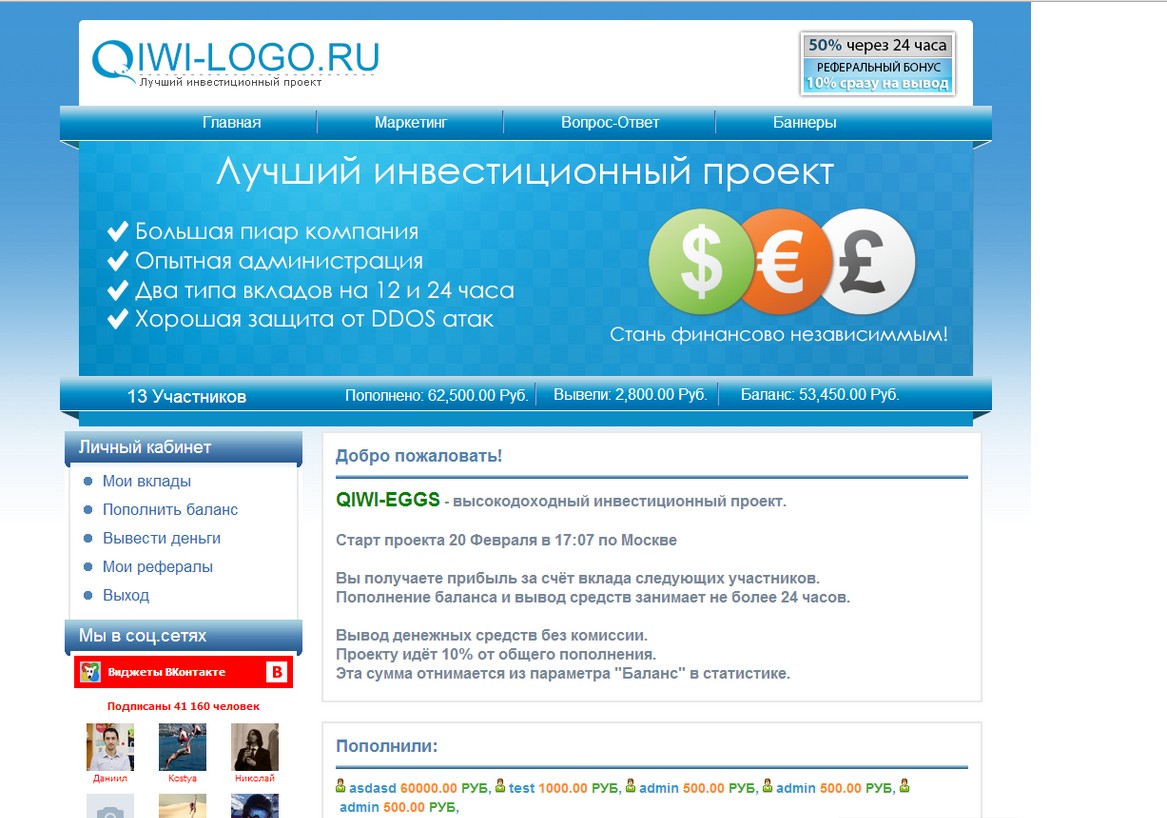Click the Добро пожаловать! heading
The height and width of the screenshot is (818, 1167).
(419, 456)
